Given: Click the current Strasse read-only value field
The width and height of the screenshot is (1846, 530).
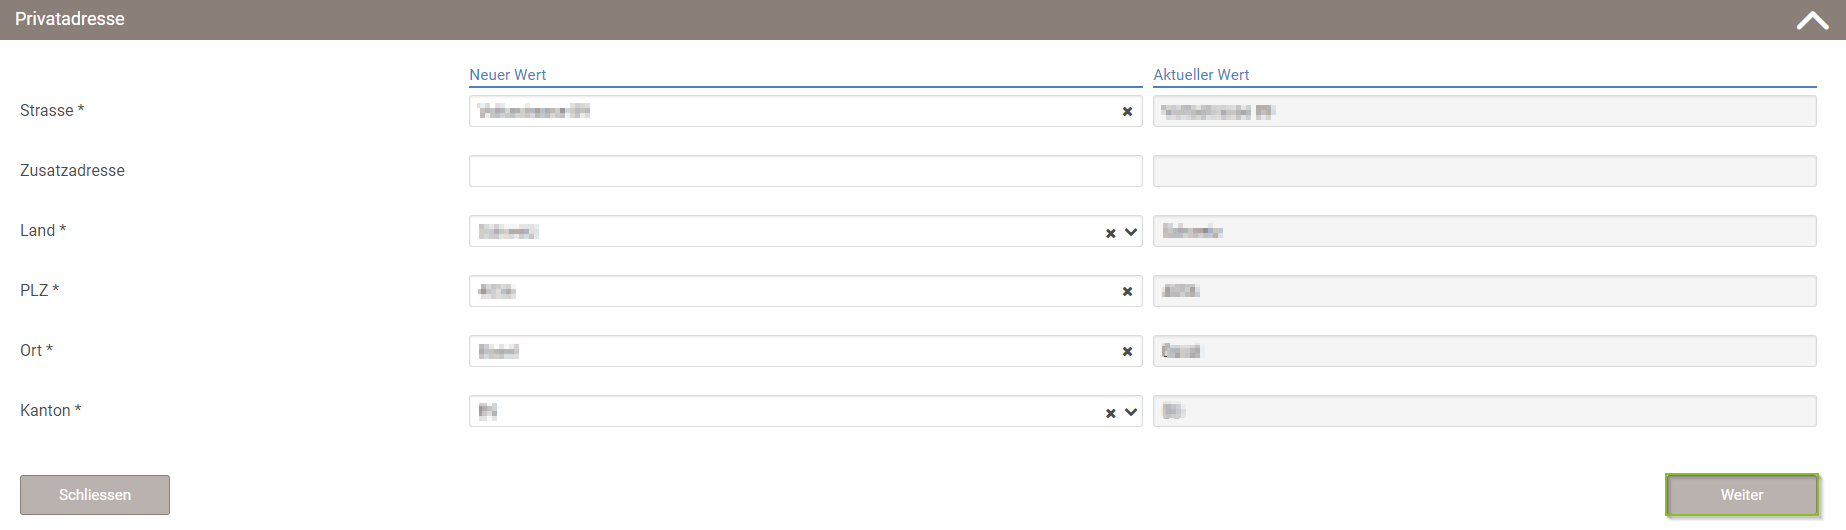Looking at the screenshot, I should pyautogui.click(x=1485, y=111).
